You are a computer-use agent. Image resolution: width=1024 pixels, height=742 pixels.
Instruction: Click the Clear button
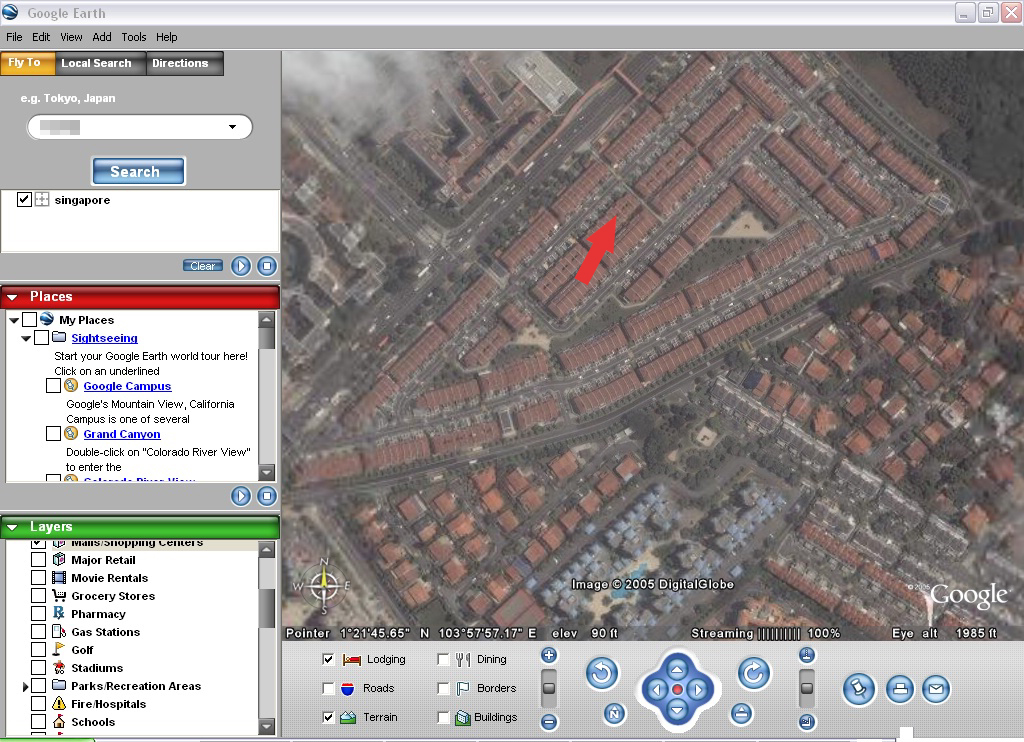click(202, 266)
